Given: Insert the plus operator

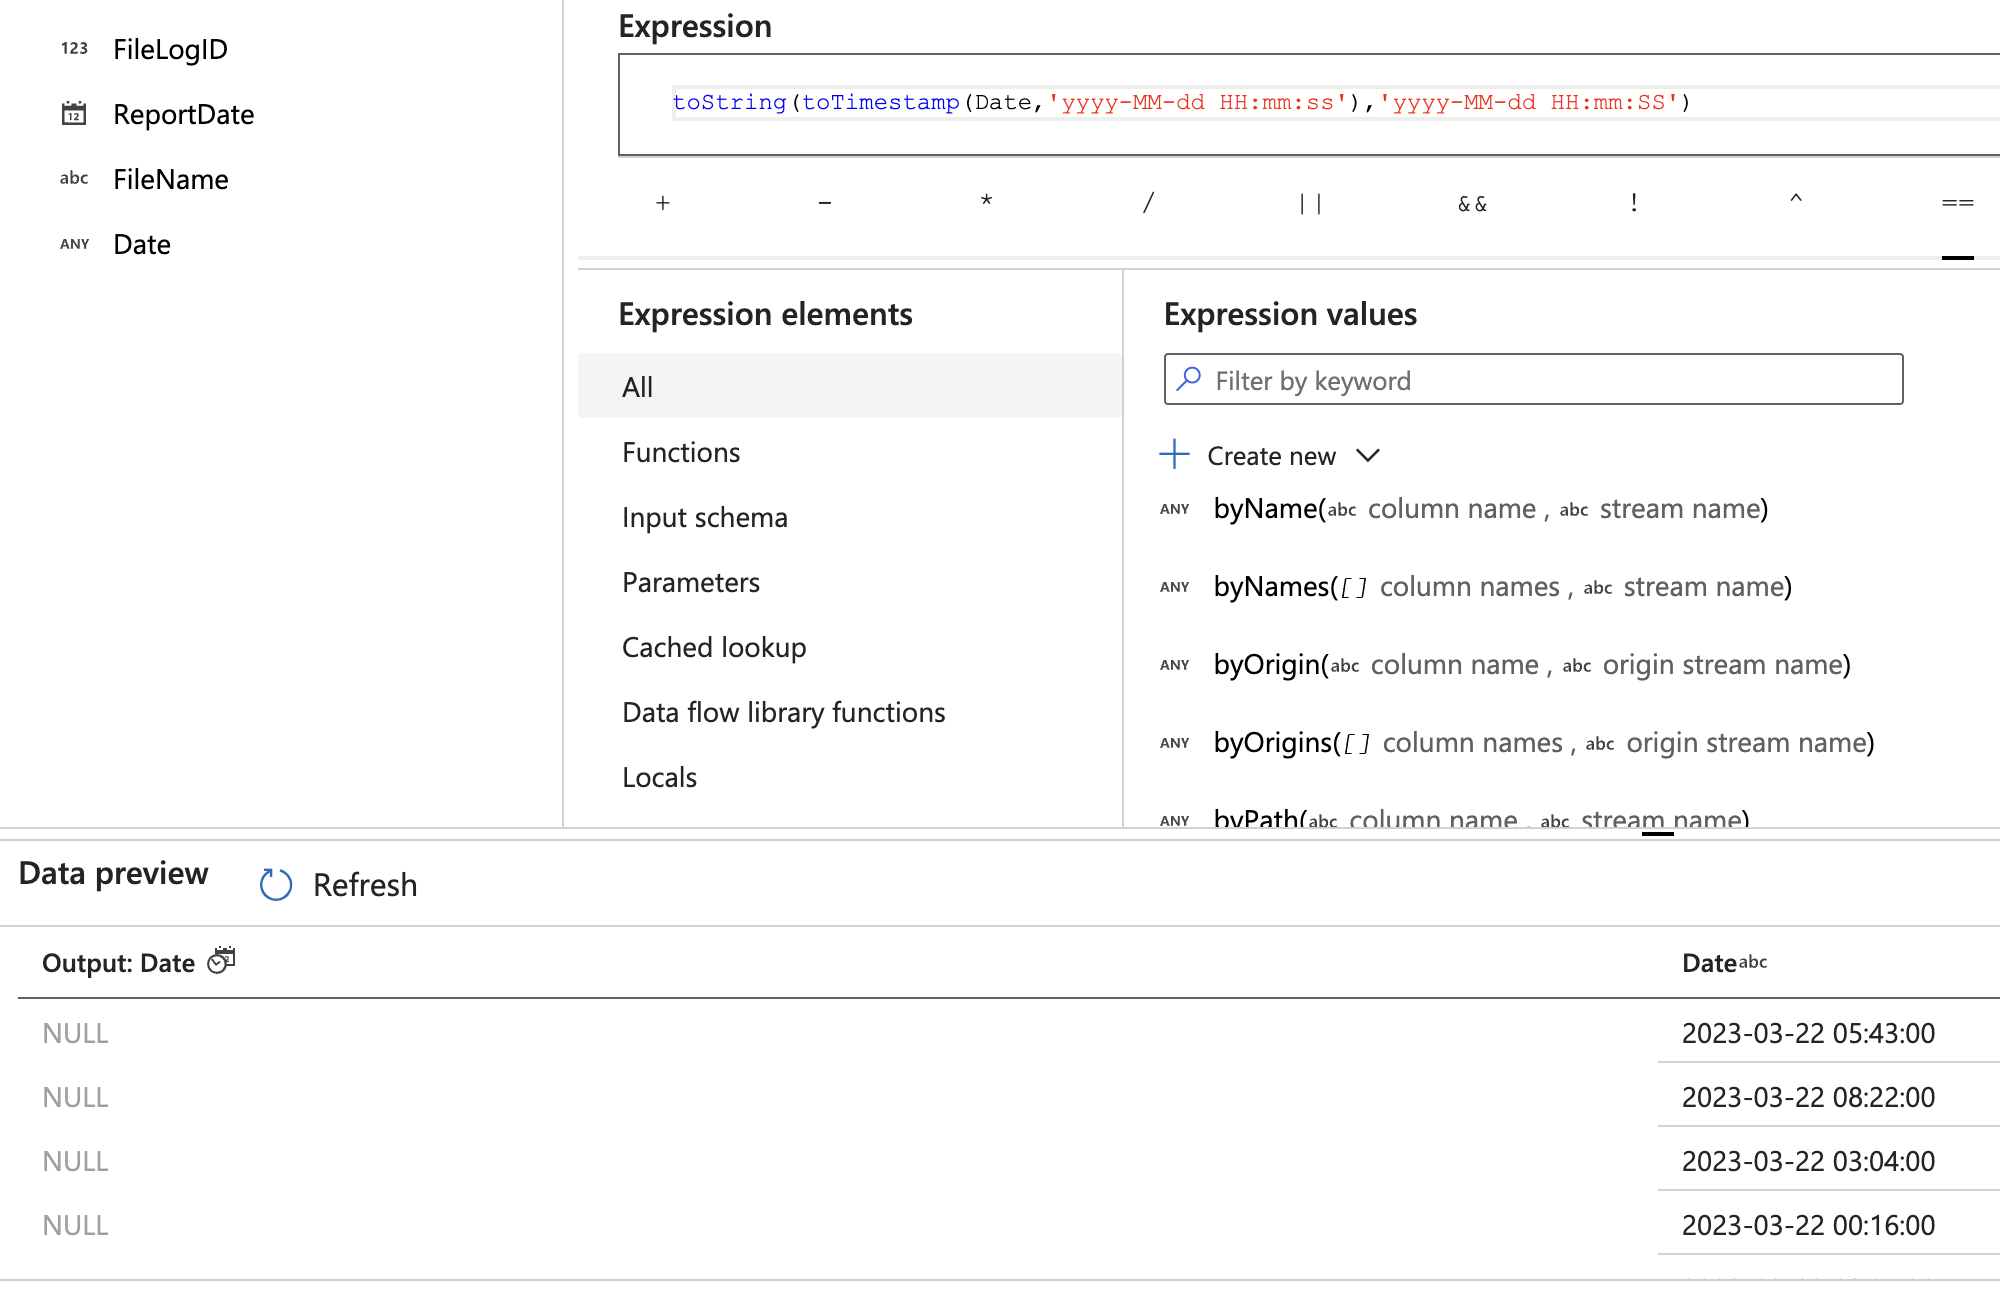Looking at the screenshot, I should point(662,203).
